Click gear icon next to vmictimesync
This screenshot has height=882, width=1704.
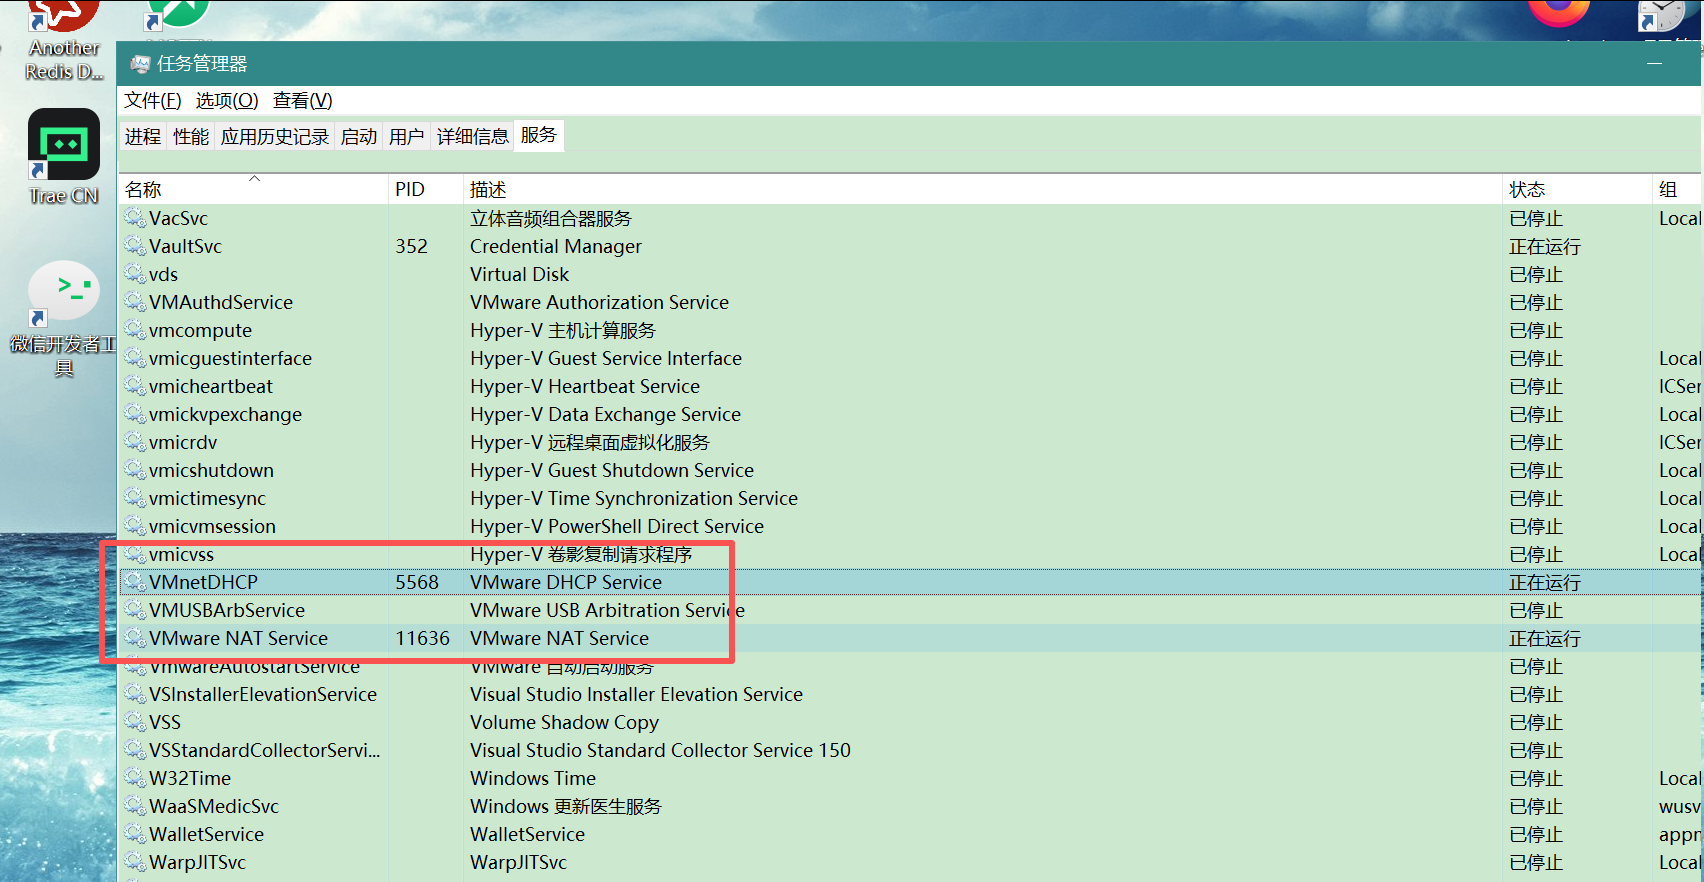point(135,498)
